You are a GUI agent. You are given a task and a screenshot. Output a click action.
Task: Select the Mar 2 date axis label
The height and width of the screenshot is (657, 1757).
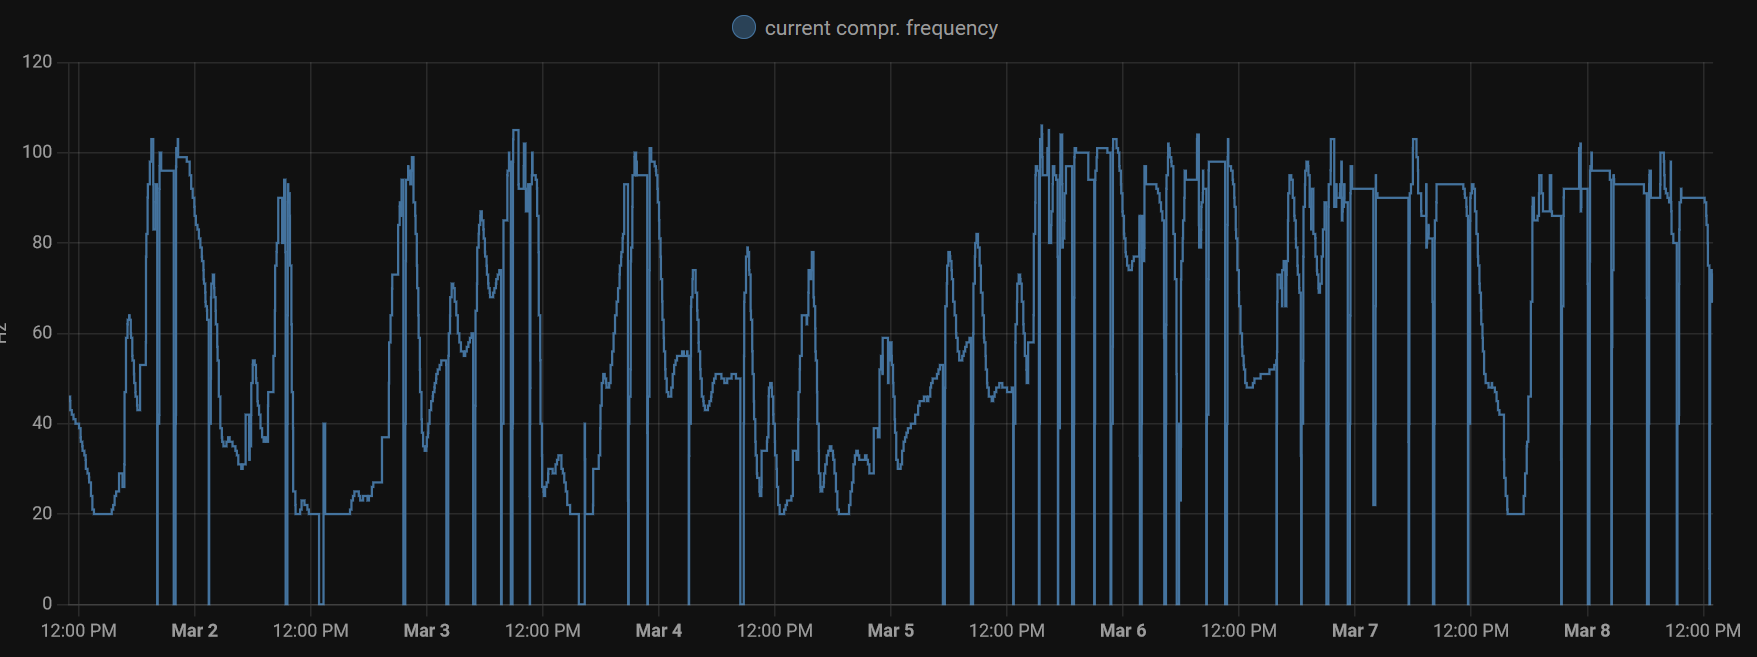click(194, 630)
